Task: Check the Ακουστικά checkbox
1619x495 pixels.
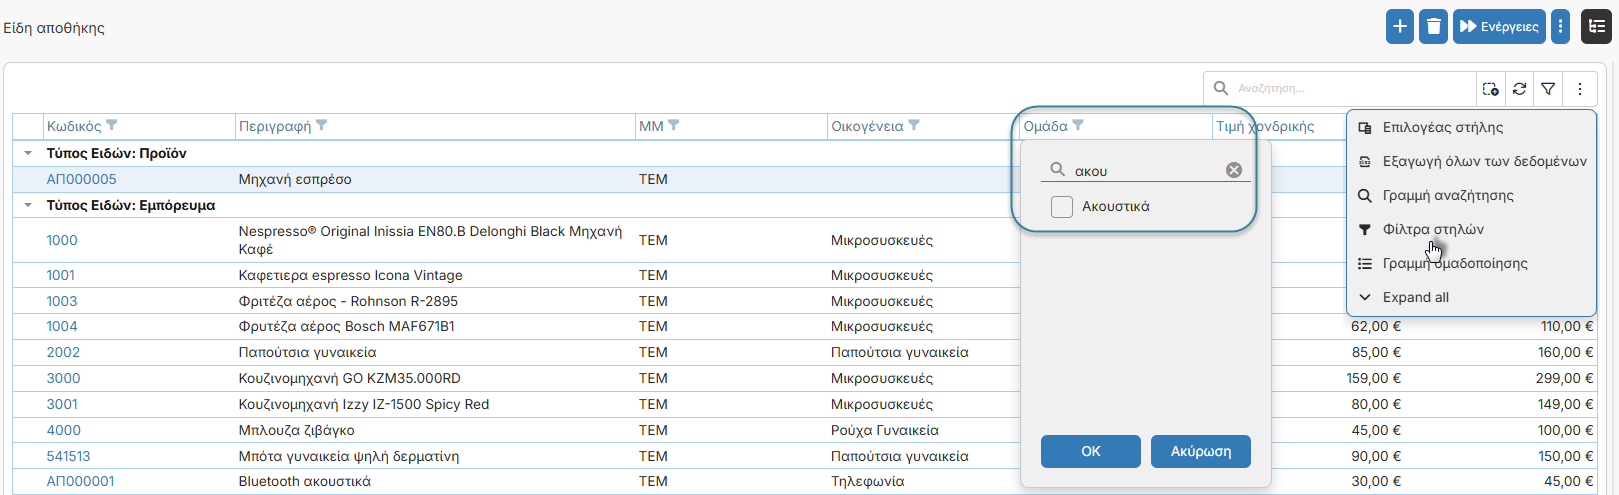Action: 1062,206
